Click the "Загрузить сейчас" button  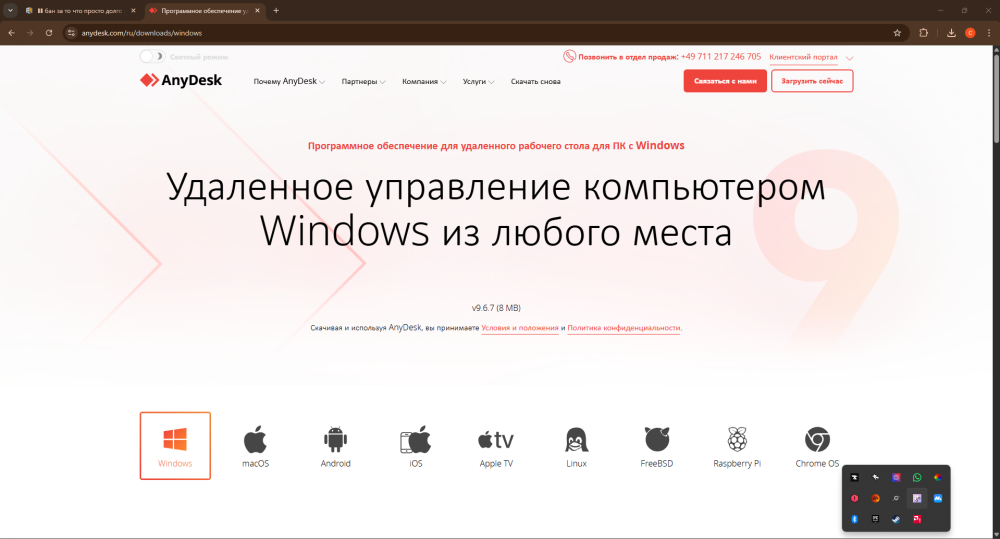click(812, 81)
